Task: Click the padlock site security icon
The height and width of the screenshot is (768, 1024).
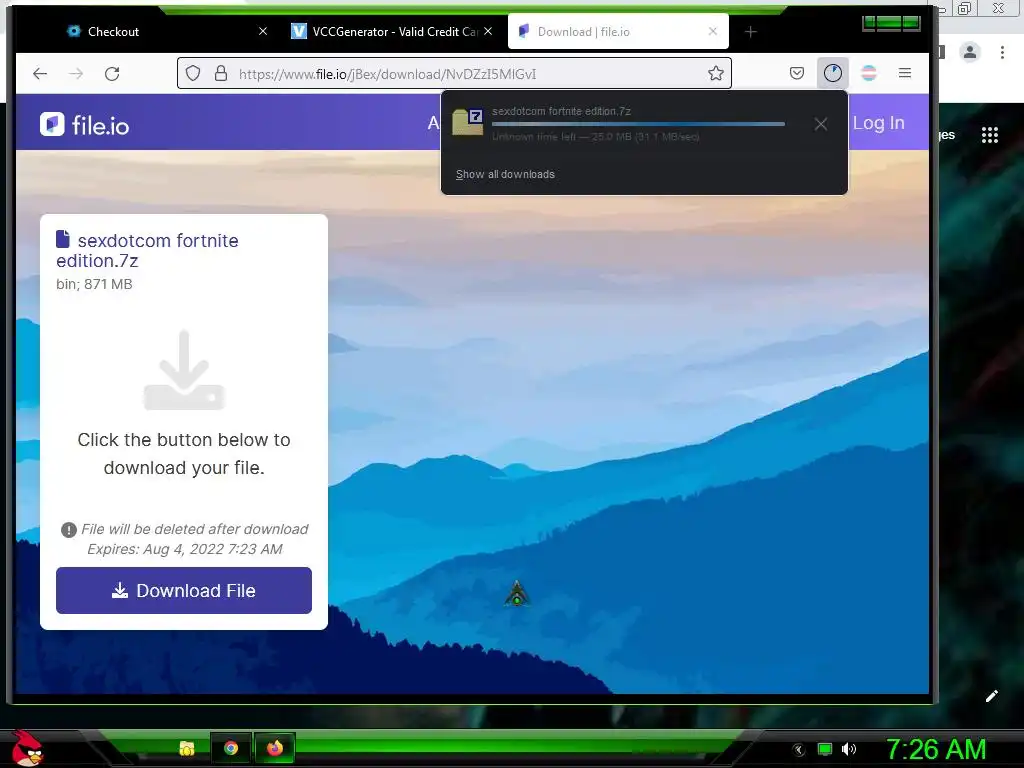Action: tap(221, 73)
